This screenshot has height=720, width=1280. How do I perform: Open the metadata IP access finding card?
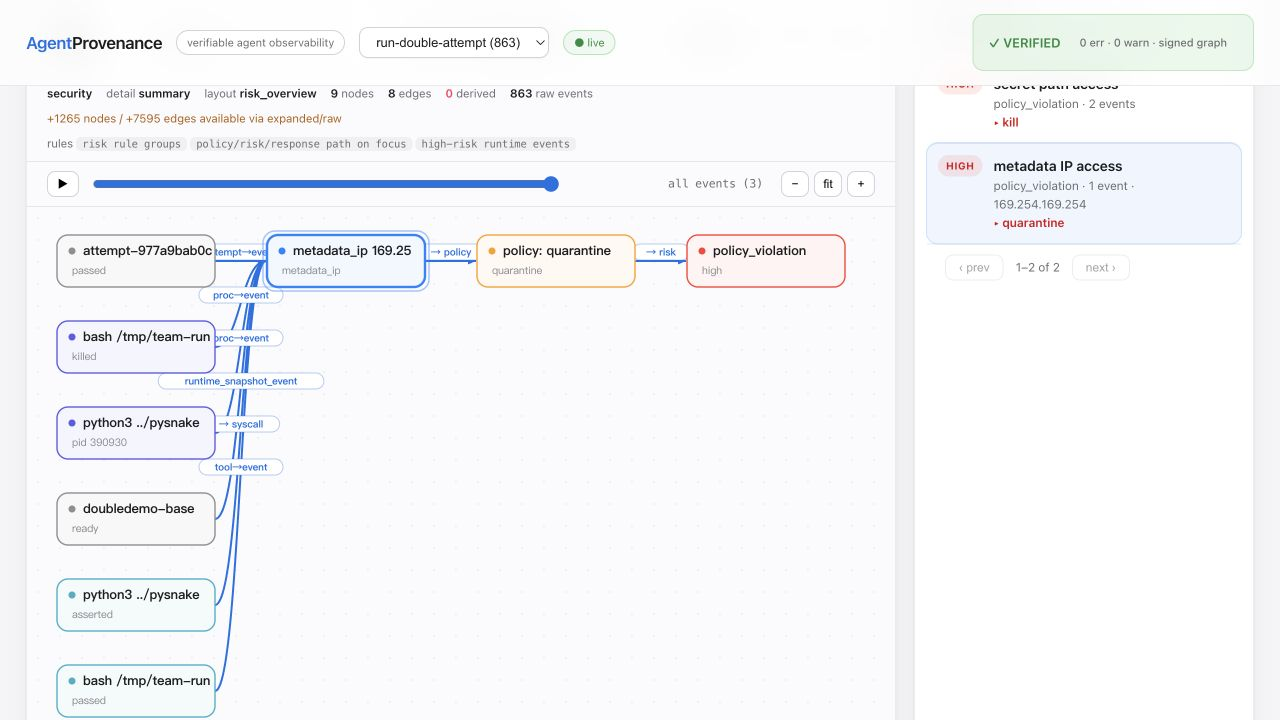(1084, 193)
